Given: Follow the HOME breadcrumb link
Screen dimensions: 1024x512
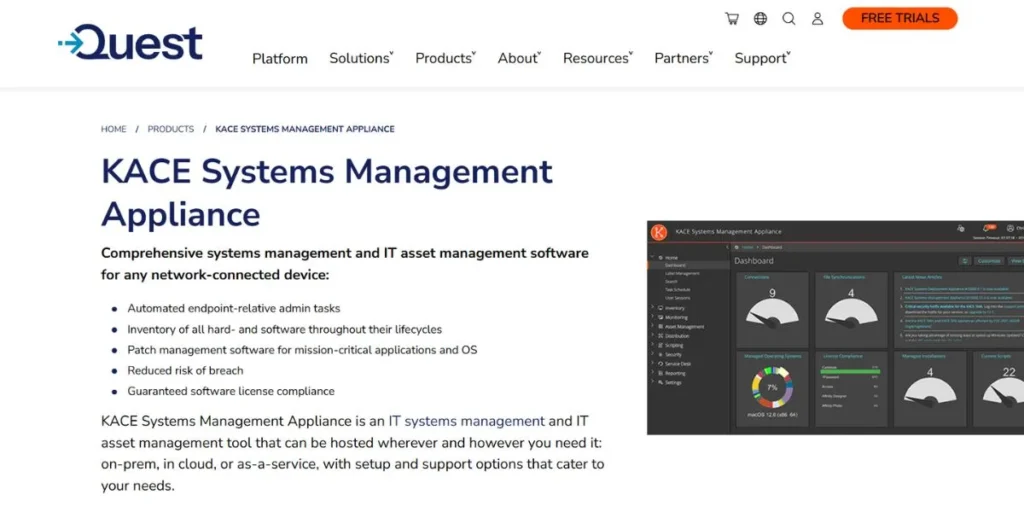Looking at the screenshot, I should 114,129.
